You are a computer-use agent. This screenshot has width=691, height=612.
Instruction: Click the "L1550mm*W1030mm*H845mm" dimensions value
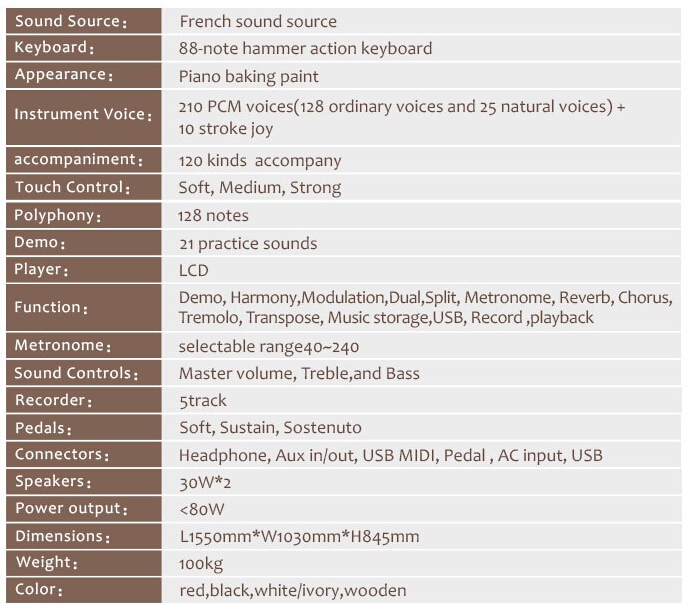[x=299, y=536]
